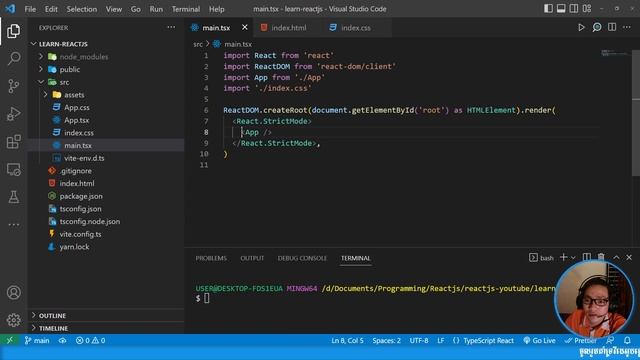
Task: Split the editor to the right
Action: pos(612,27)
